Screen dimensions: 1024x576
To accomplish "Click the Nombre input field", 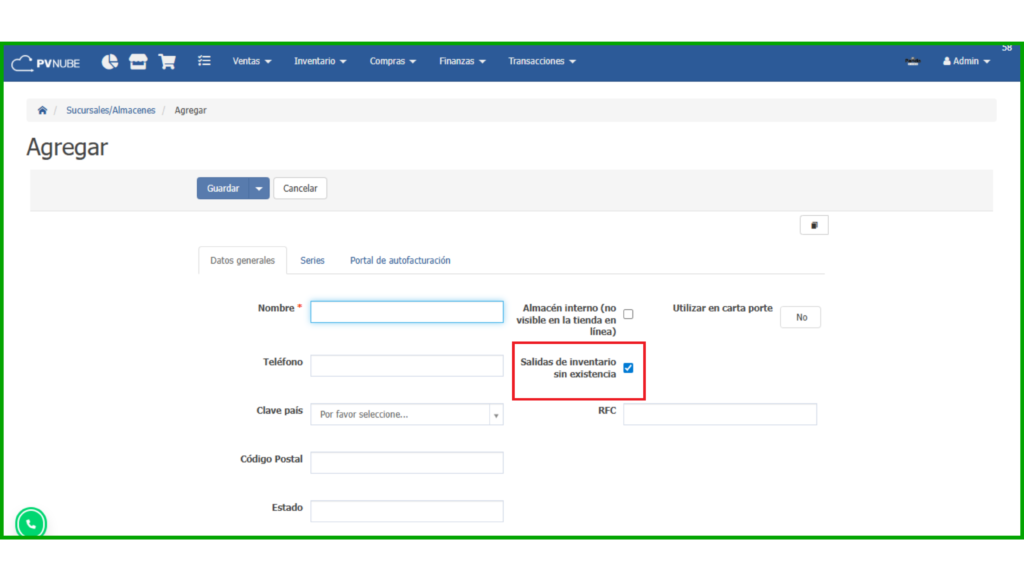I will tap(406, 312).
